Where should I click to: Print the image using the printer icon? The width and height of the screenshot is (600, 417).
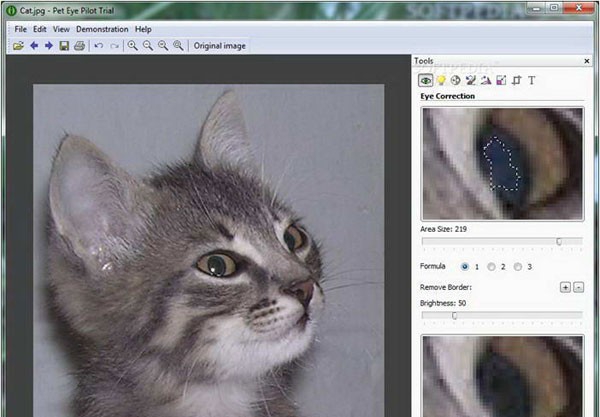[x=79, y=46]
